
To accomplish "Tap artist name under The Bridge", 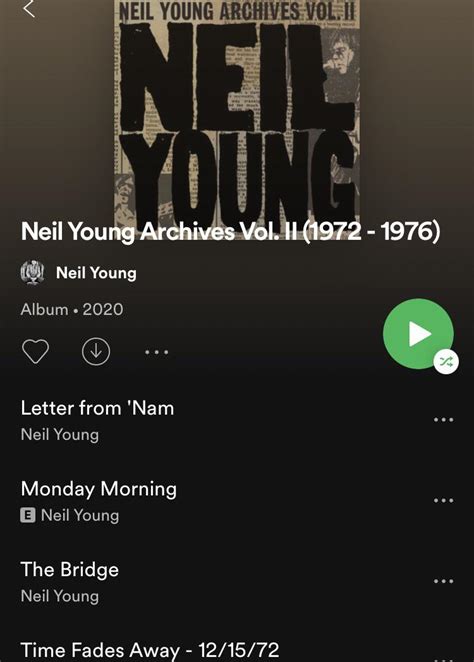I will pyautogui.click(x=60, y=596).
